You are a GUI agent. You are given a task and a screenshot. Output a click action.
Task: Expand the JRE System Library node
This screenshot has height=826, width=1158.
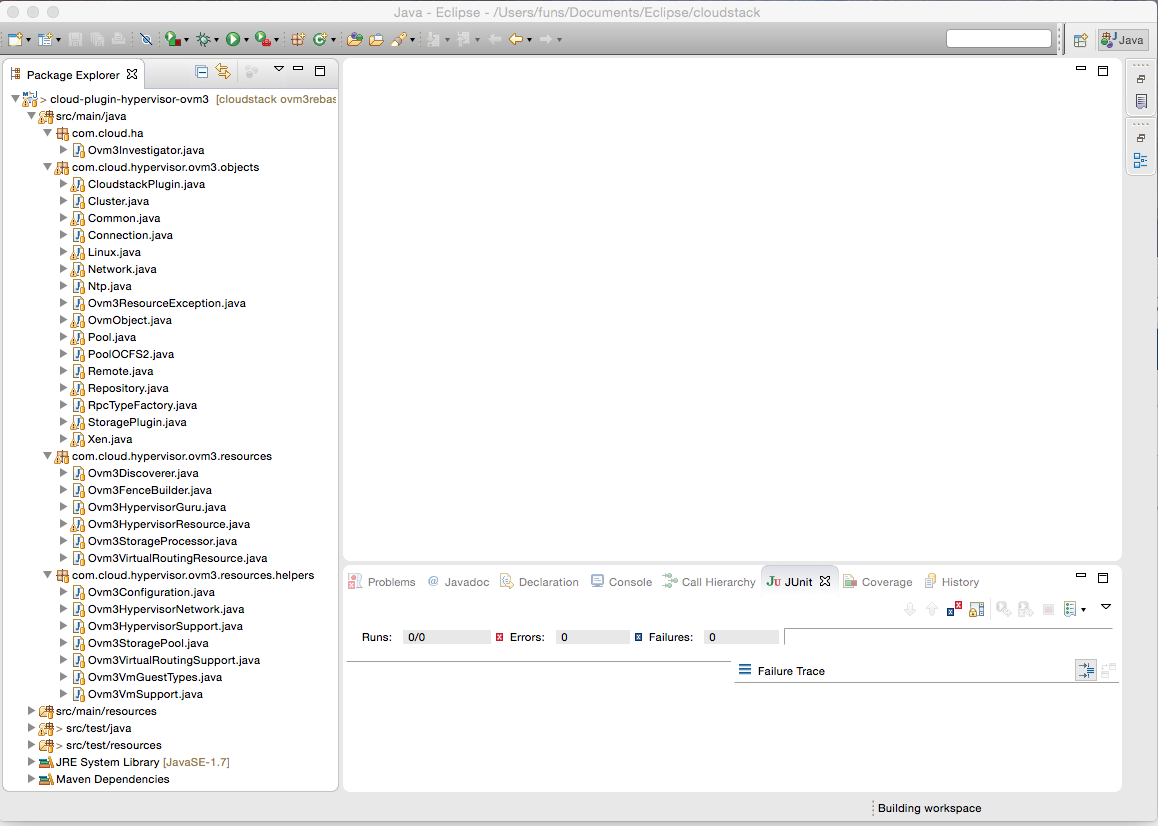tap(32, 762)
